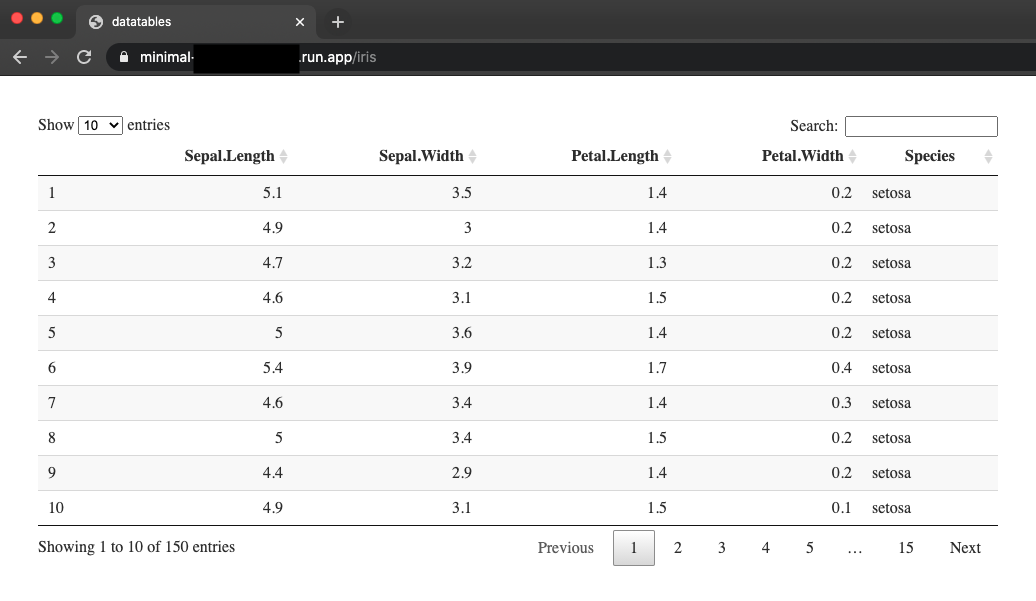Click the globe favicon on datatables tab

[96, 22]
